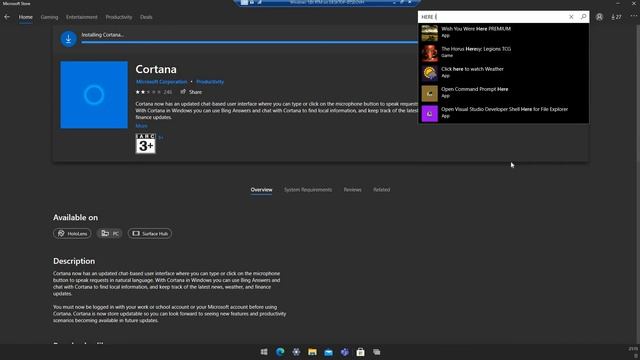
Task: Open Mail app from taskbar
Action: [x=328, y=352]
